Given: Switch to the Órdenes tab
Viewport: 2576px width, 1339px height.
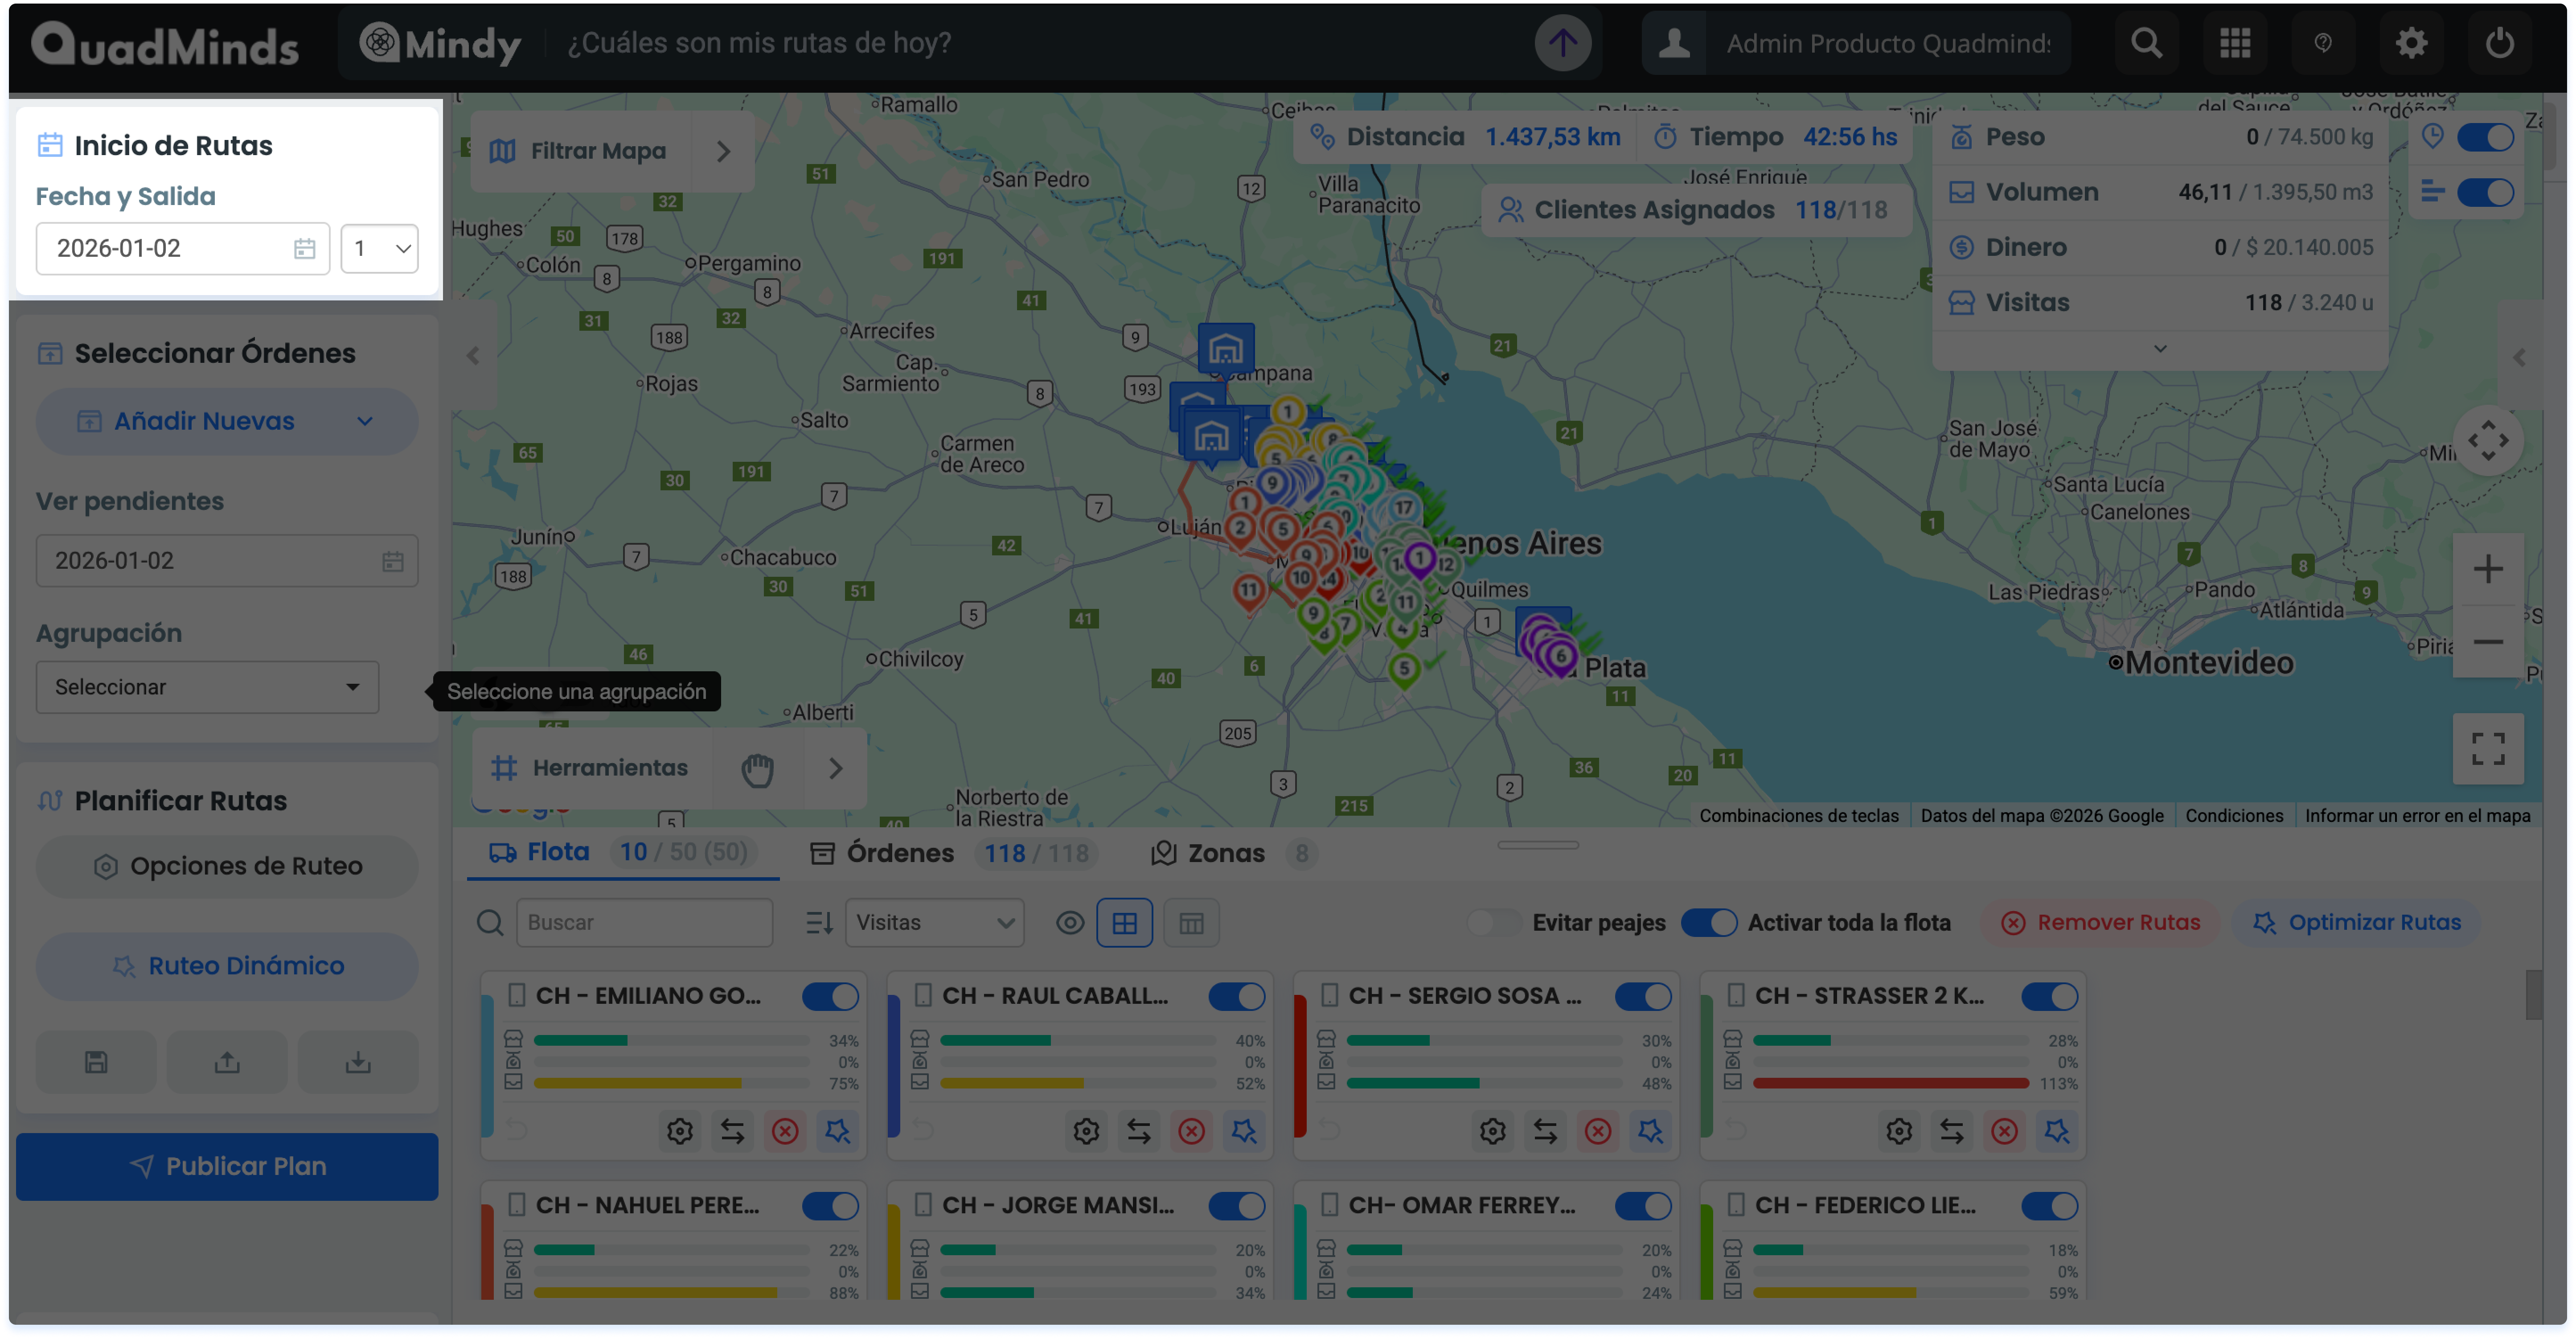Looking at the screenshot, I should pos(900,853).
